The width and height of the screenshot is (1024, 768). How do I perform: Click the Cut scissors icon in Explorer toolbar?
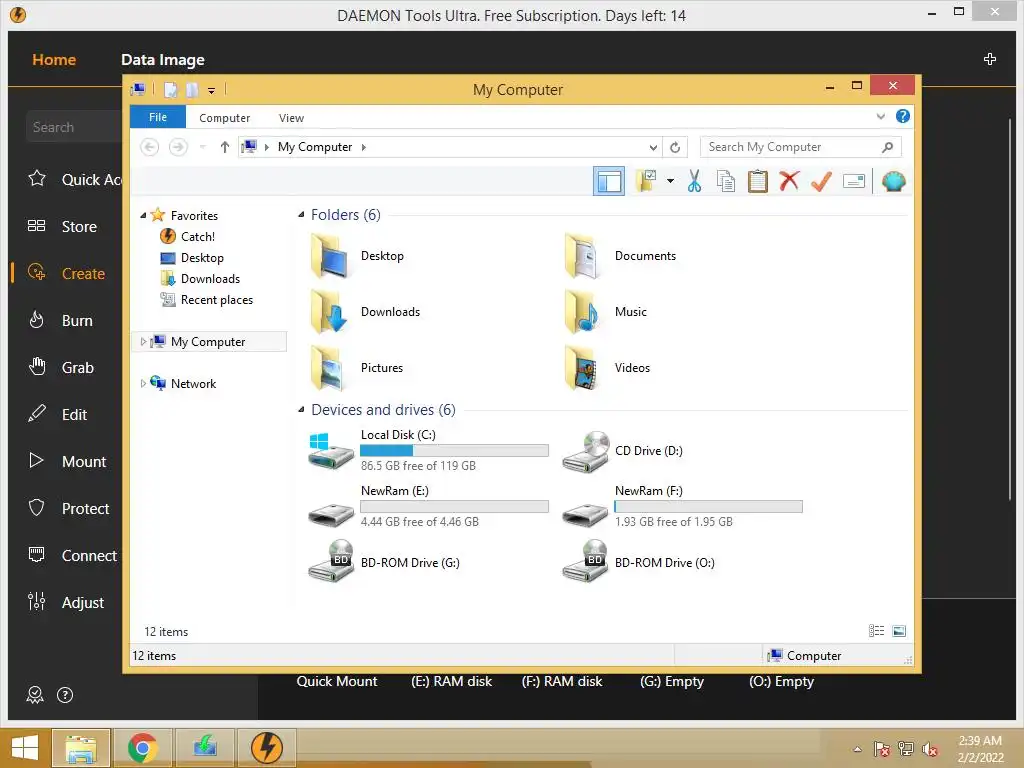pyautogui.click(x=694, y=181)
